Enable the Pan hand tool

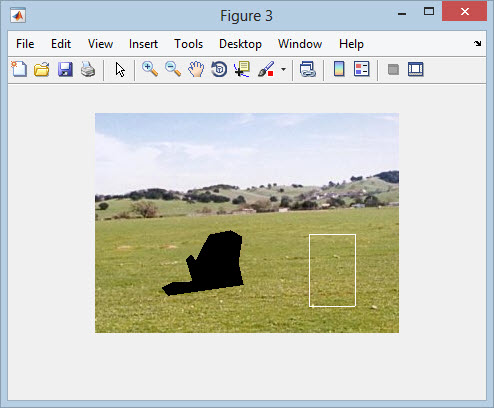pos(196,69)
